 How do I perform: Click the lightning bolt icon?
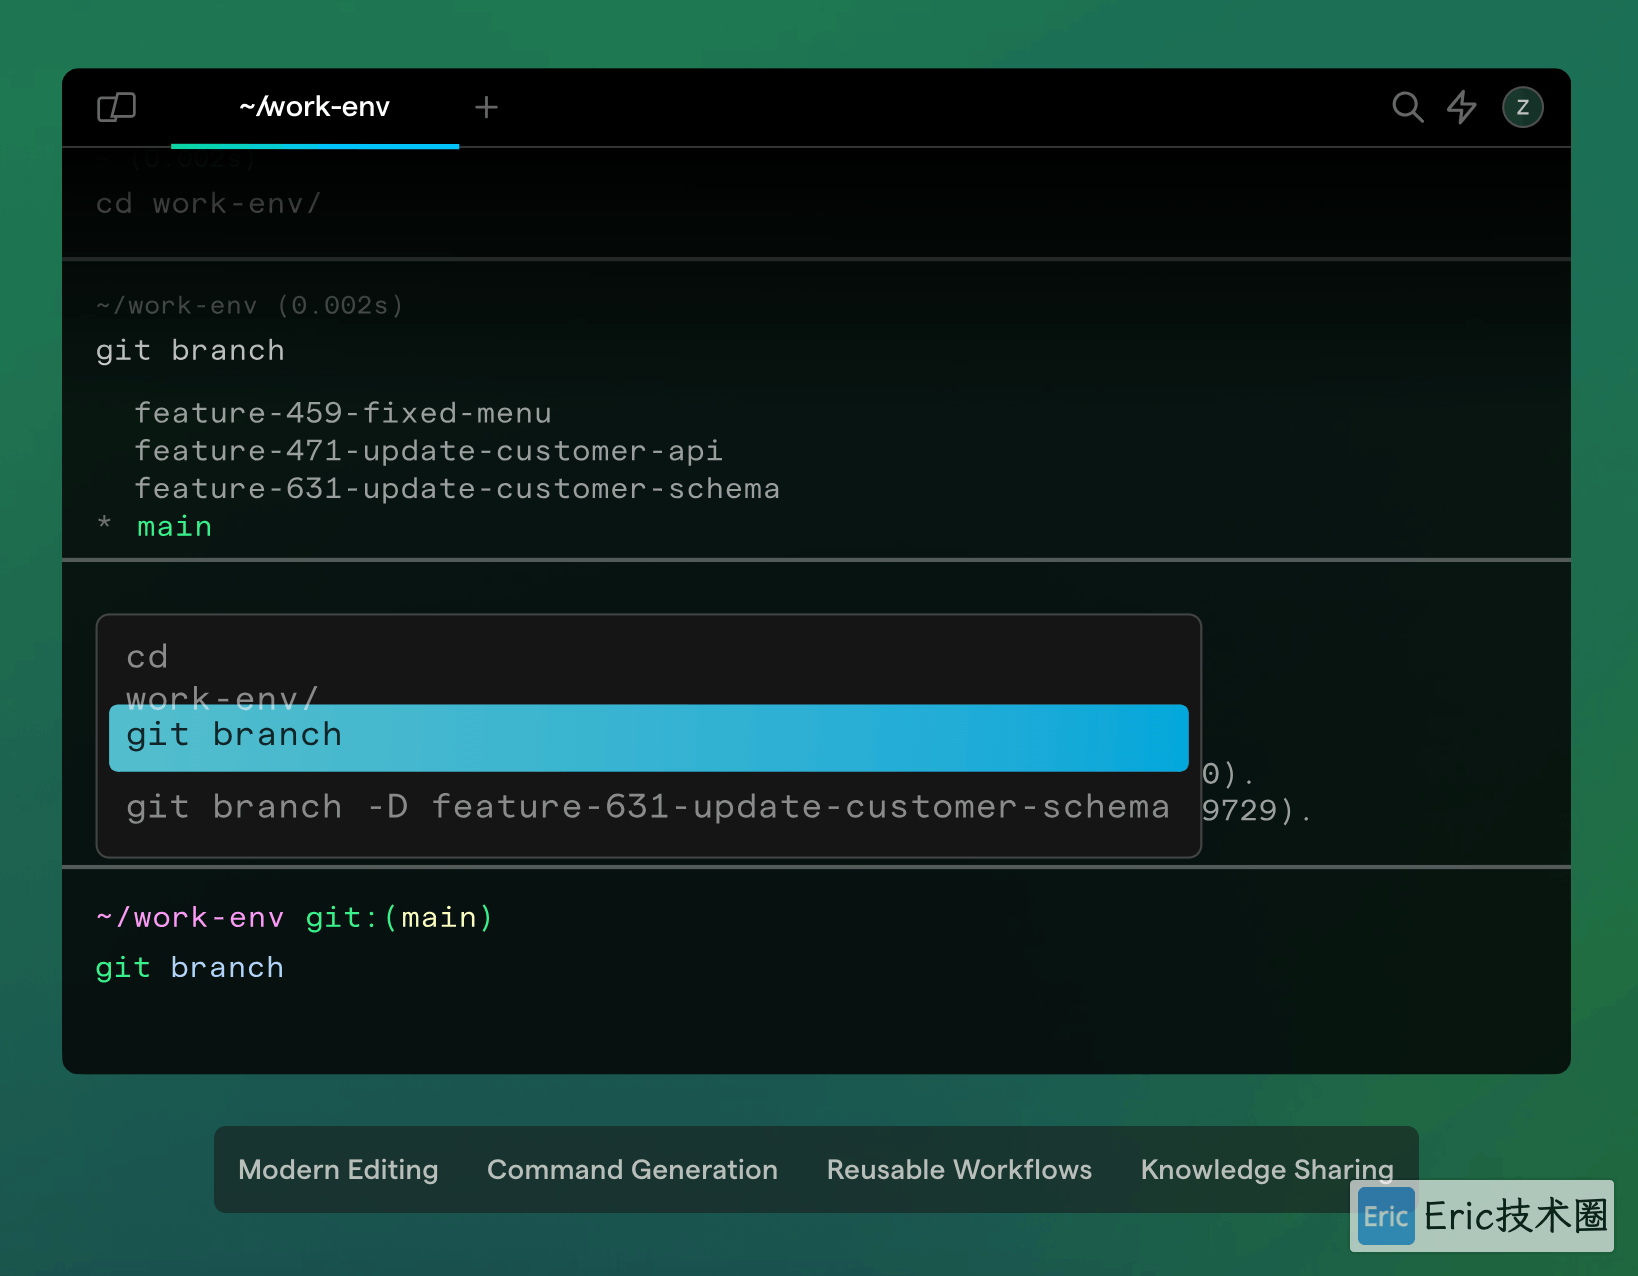[1462, 107]
